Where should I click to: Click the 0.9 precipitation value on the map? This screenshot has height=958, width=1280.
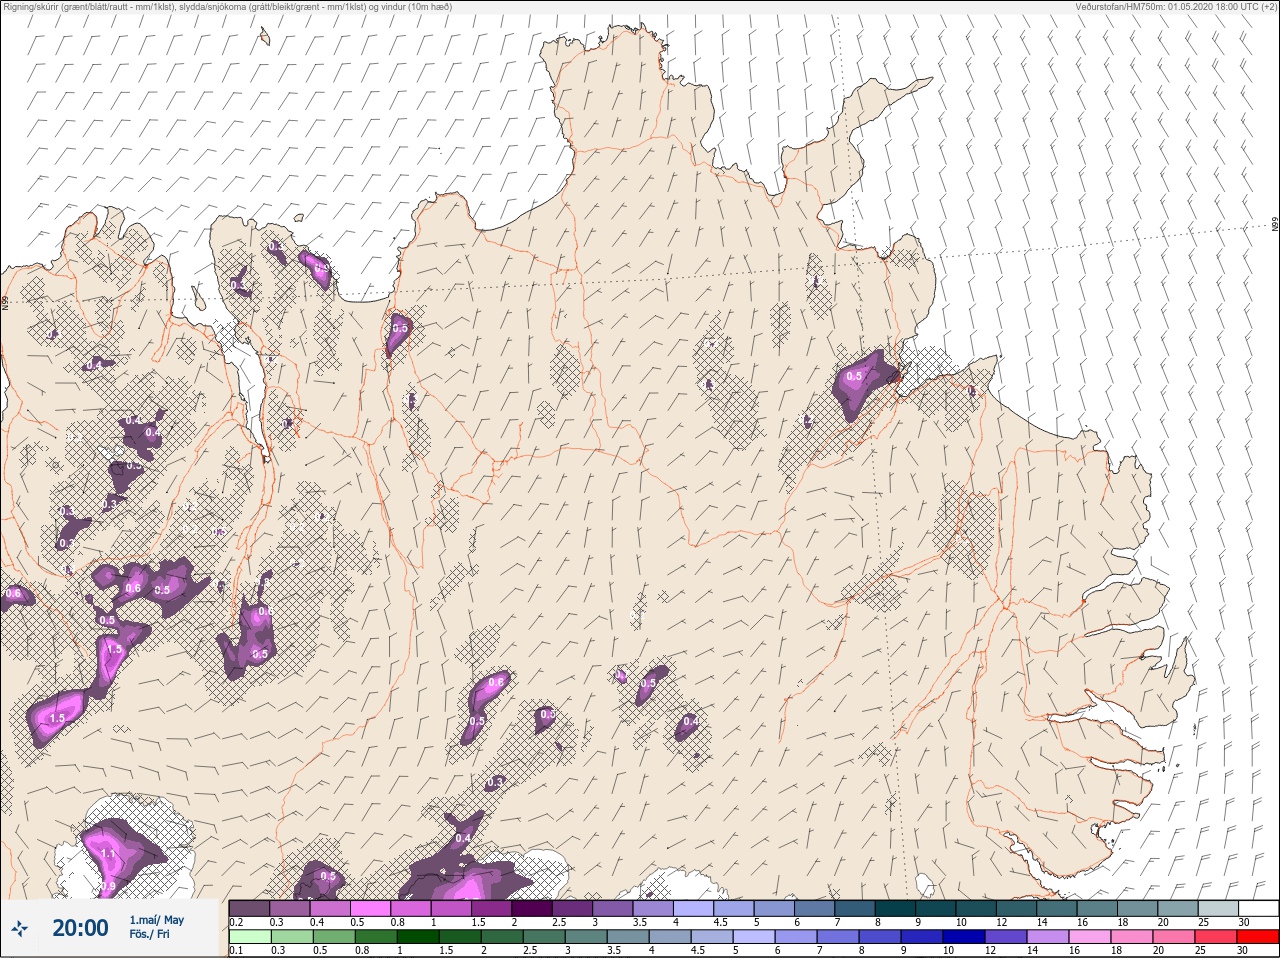109,886
